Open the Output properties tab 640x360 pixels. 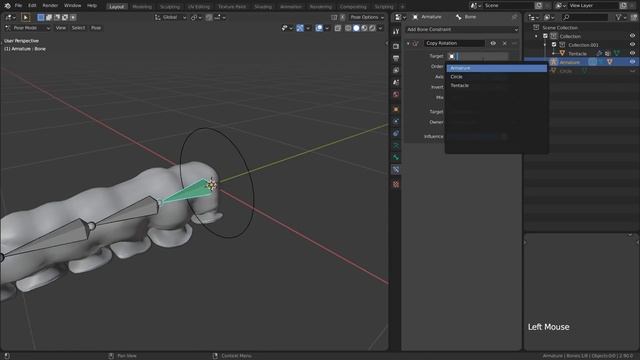[396, 58]
